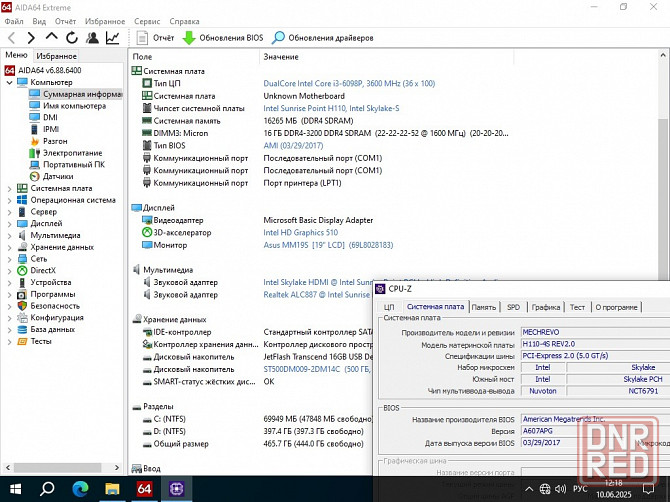Go forward with the right arrow icon

click(31, 38)
